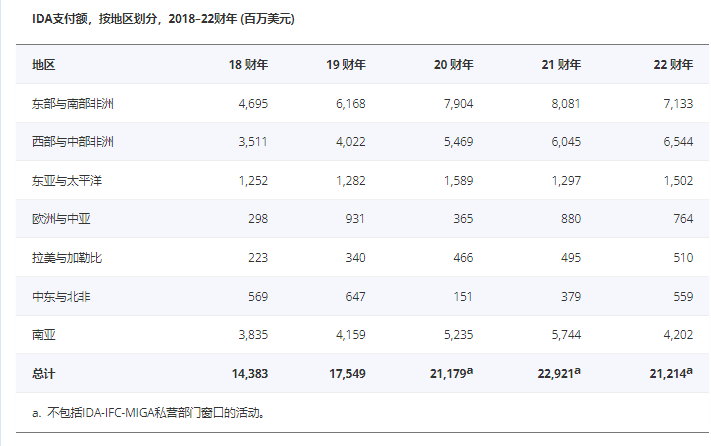
Task: Highlight the value 1,502
Action: (x=678, y=181)
